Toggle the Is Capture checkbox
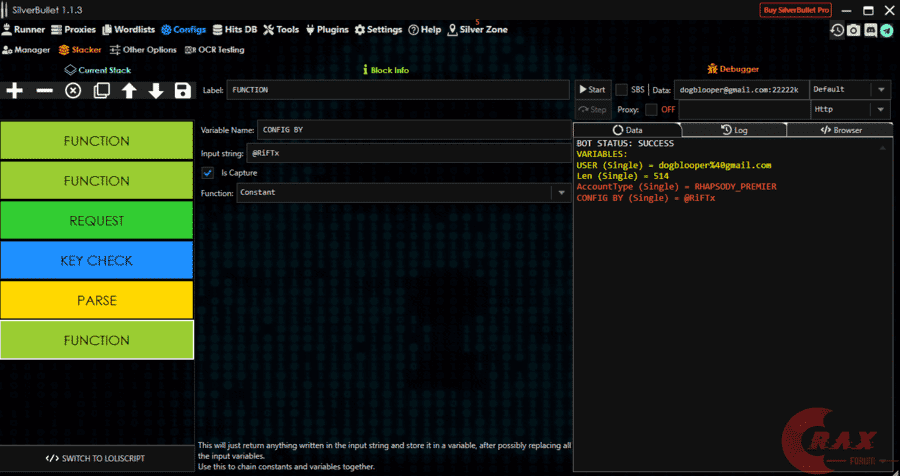The height and width of the screenshot is (476, 900). coord(208,173)
